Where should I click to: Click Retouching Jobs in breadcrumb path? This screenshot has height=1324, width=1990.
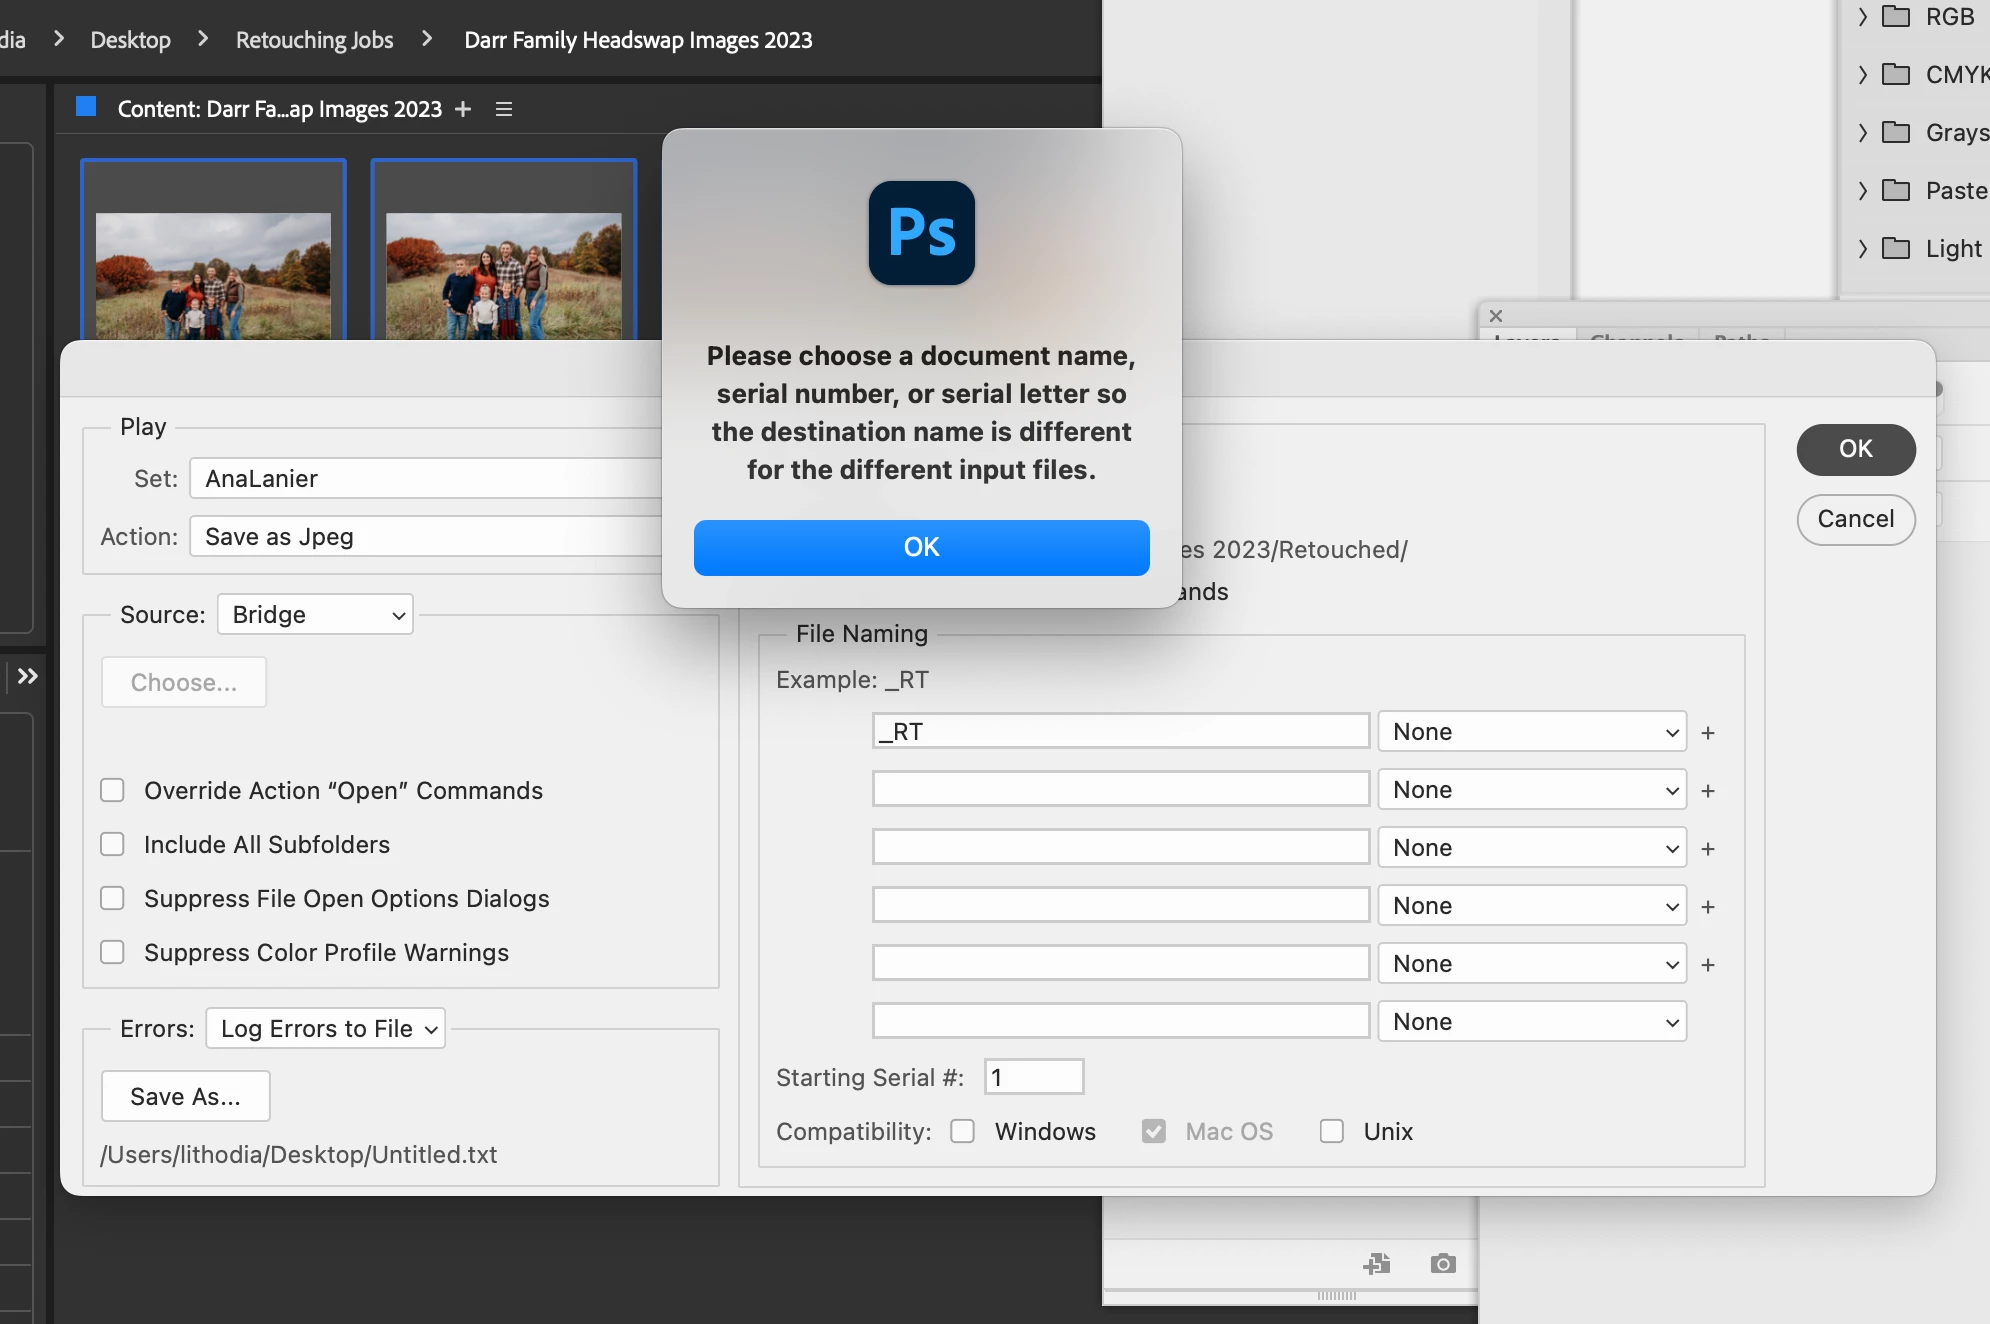tap(314, 40)
